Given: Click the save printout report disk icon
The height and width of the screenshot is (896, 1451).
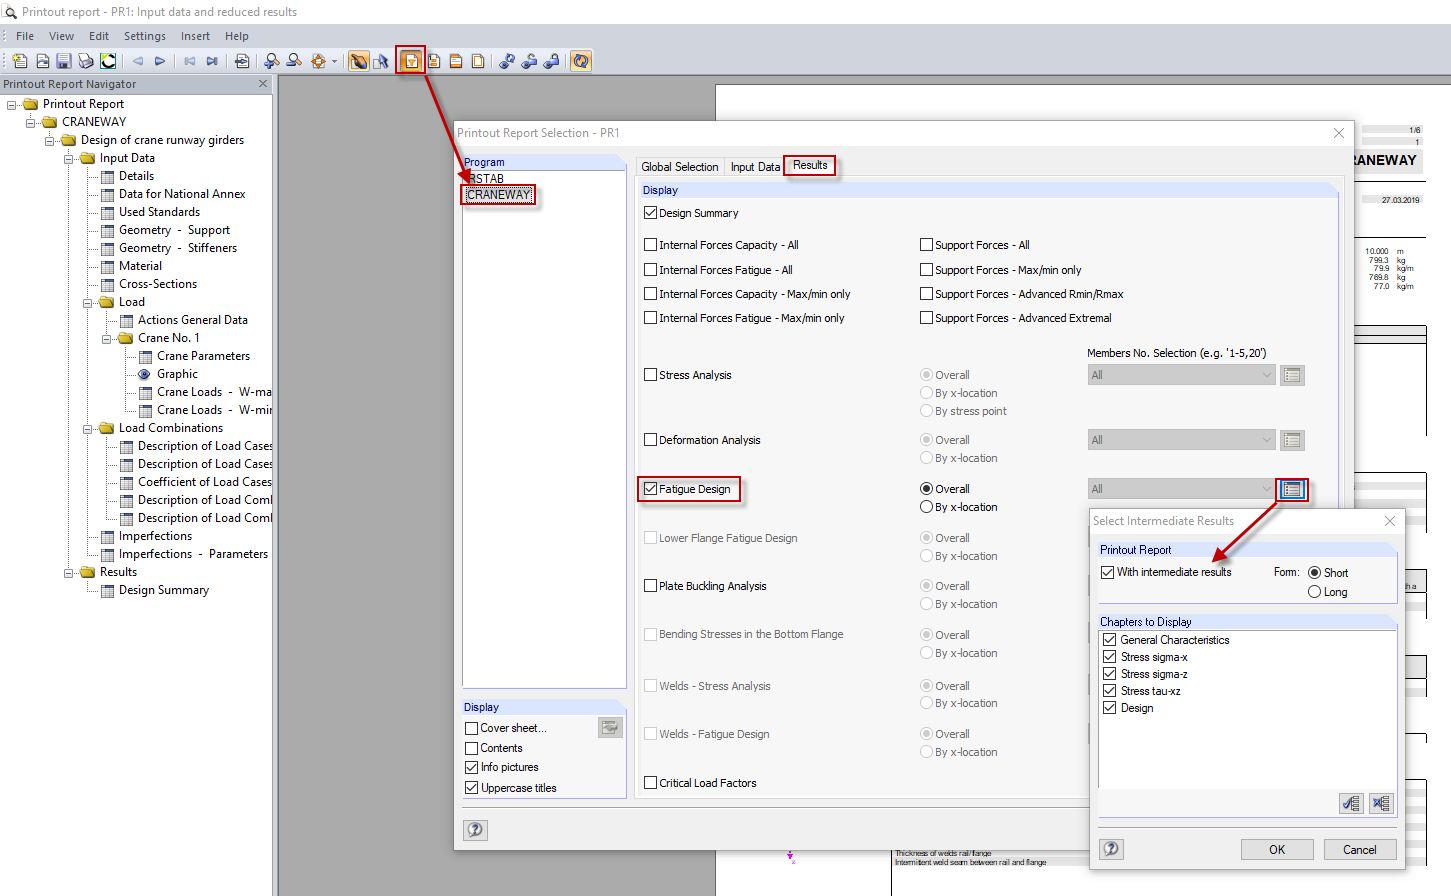Looking at the screenshot, I should click(64, 61).
